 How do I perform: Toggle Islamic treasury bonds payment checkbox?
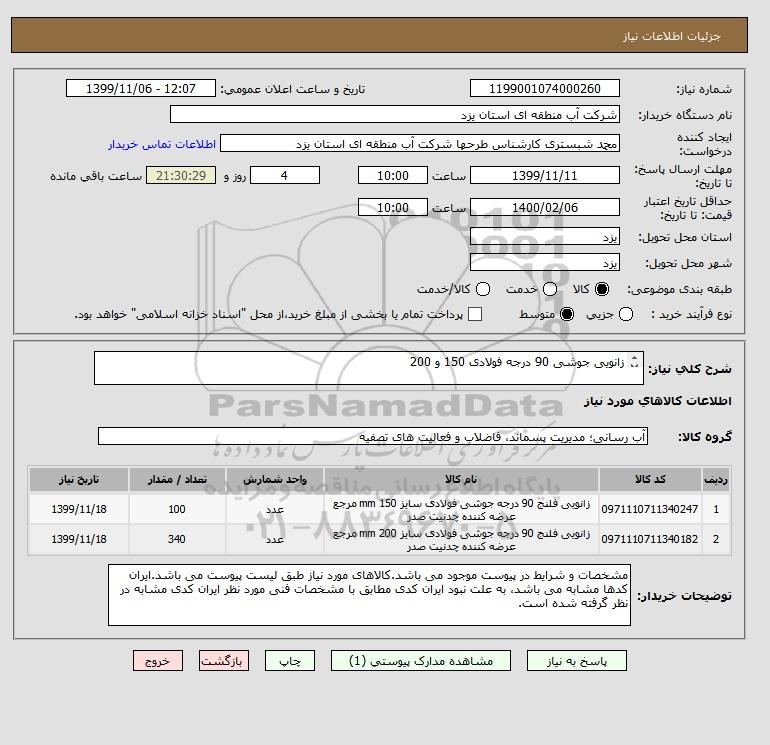pyautogui.click(x=475, y=314)
